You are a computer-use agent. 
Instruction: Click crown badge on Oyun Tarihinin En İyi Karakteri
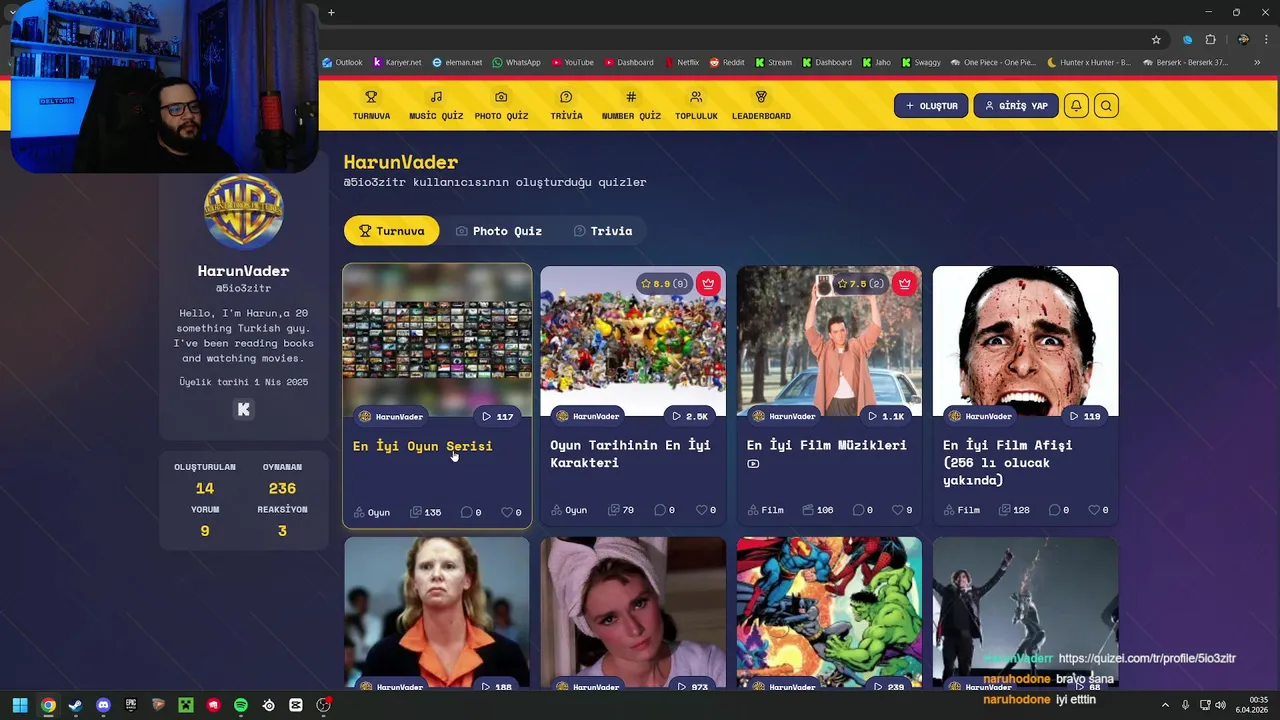click(x=708, y=284)
